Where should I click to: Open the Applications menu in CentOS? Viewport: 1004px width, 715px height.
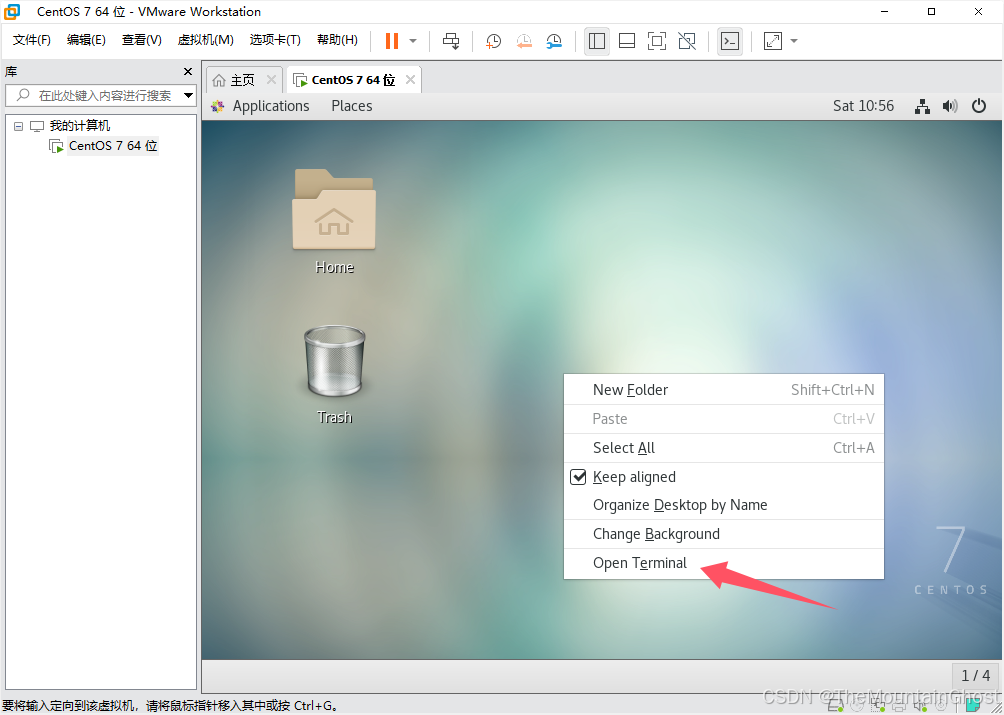coord(271,106)
